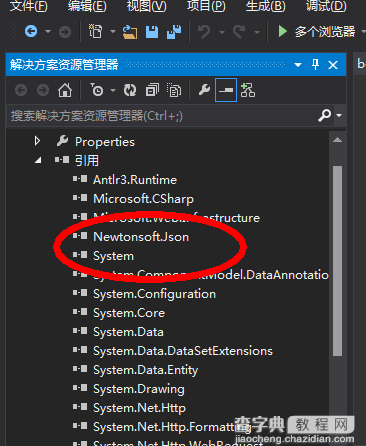Viewport: 366px width, 446px height.
Task: Open the 项目(P) menu
Action: tap(206, 6)
